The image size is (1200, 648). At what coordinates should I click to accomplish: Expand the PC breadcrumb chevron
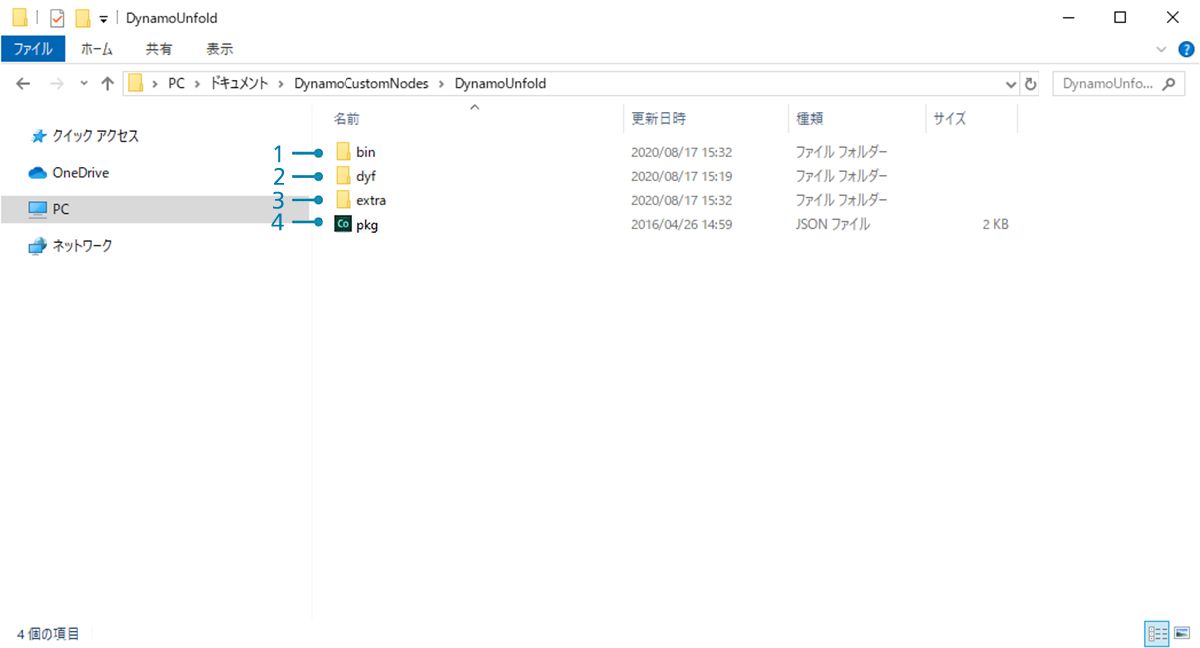(198, 84)
